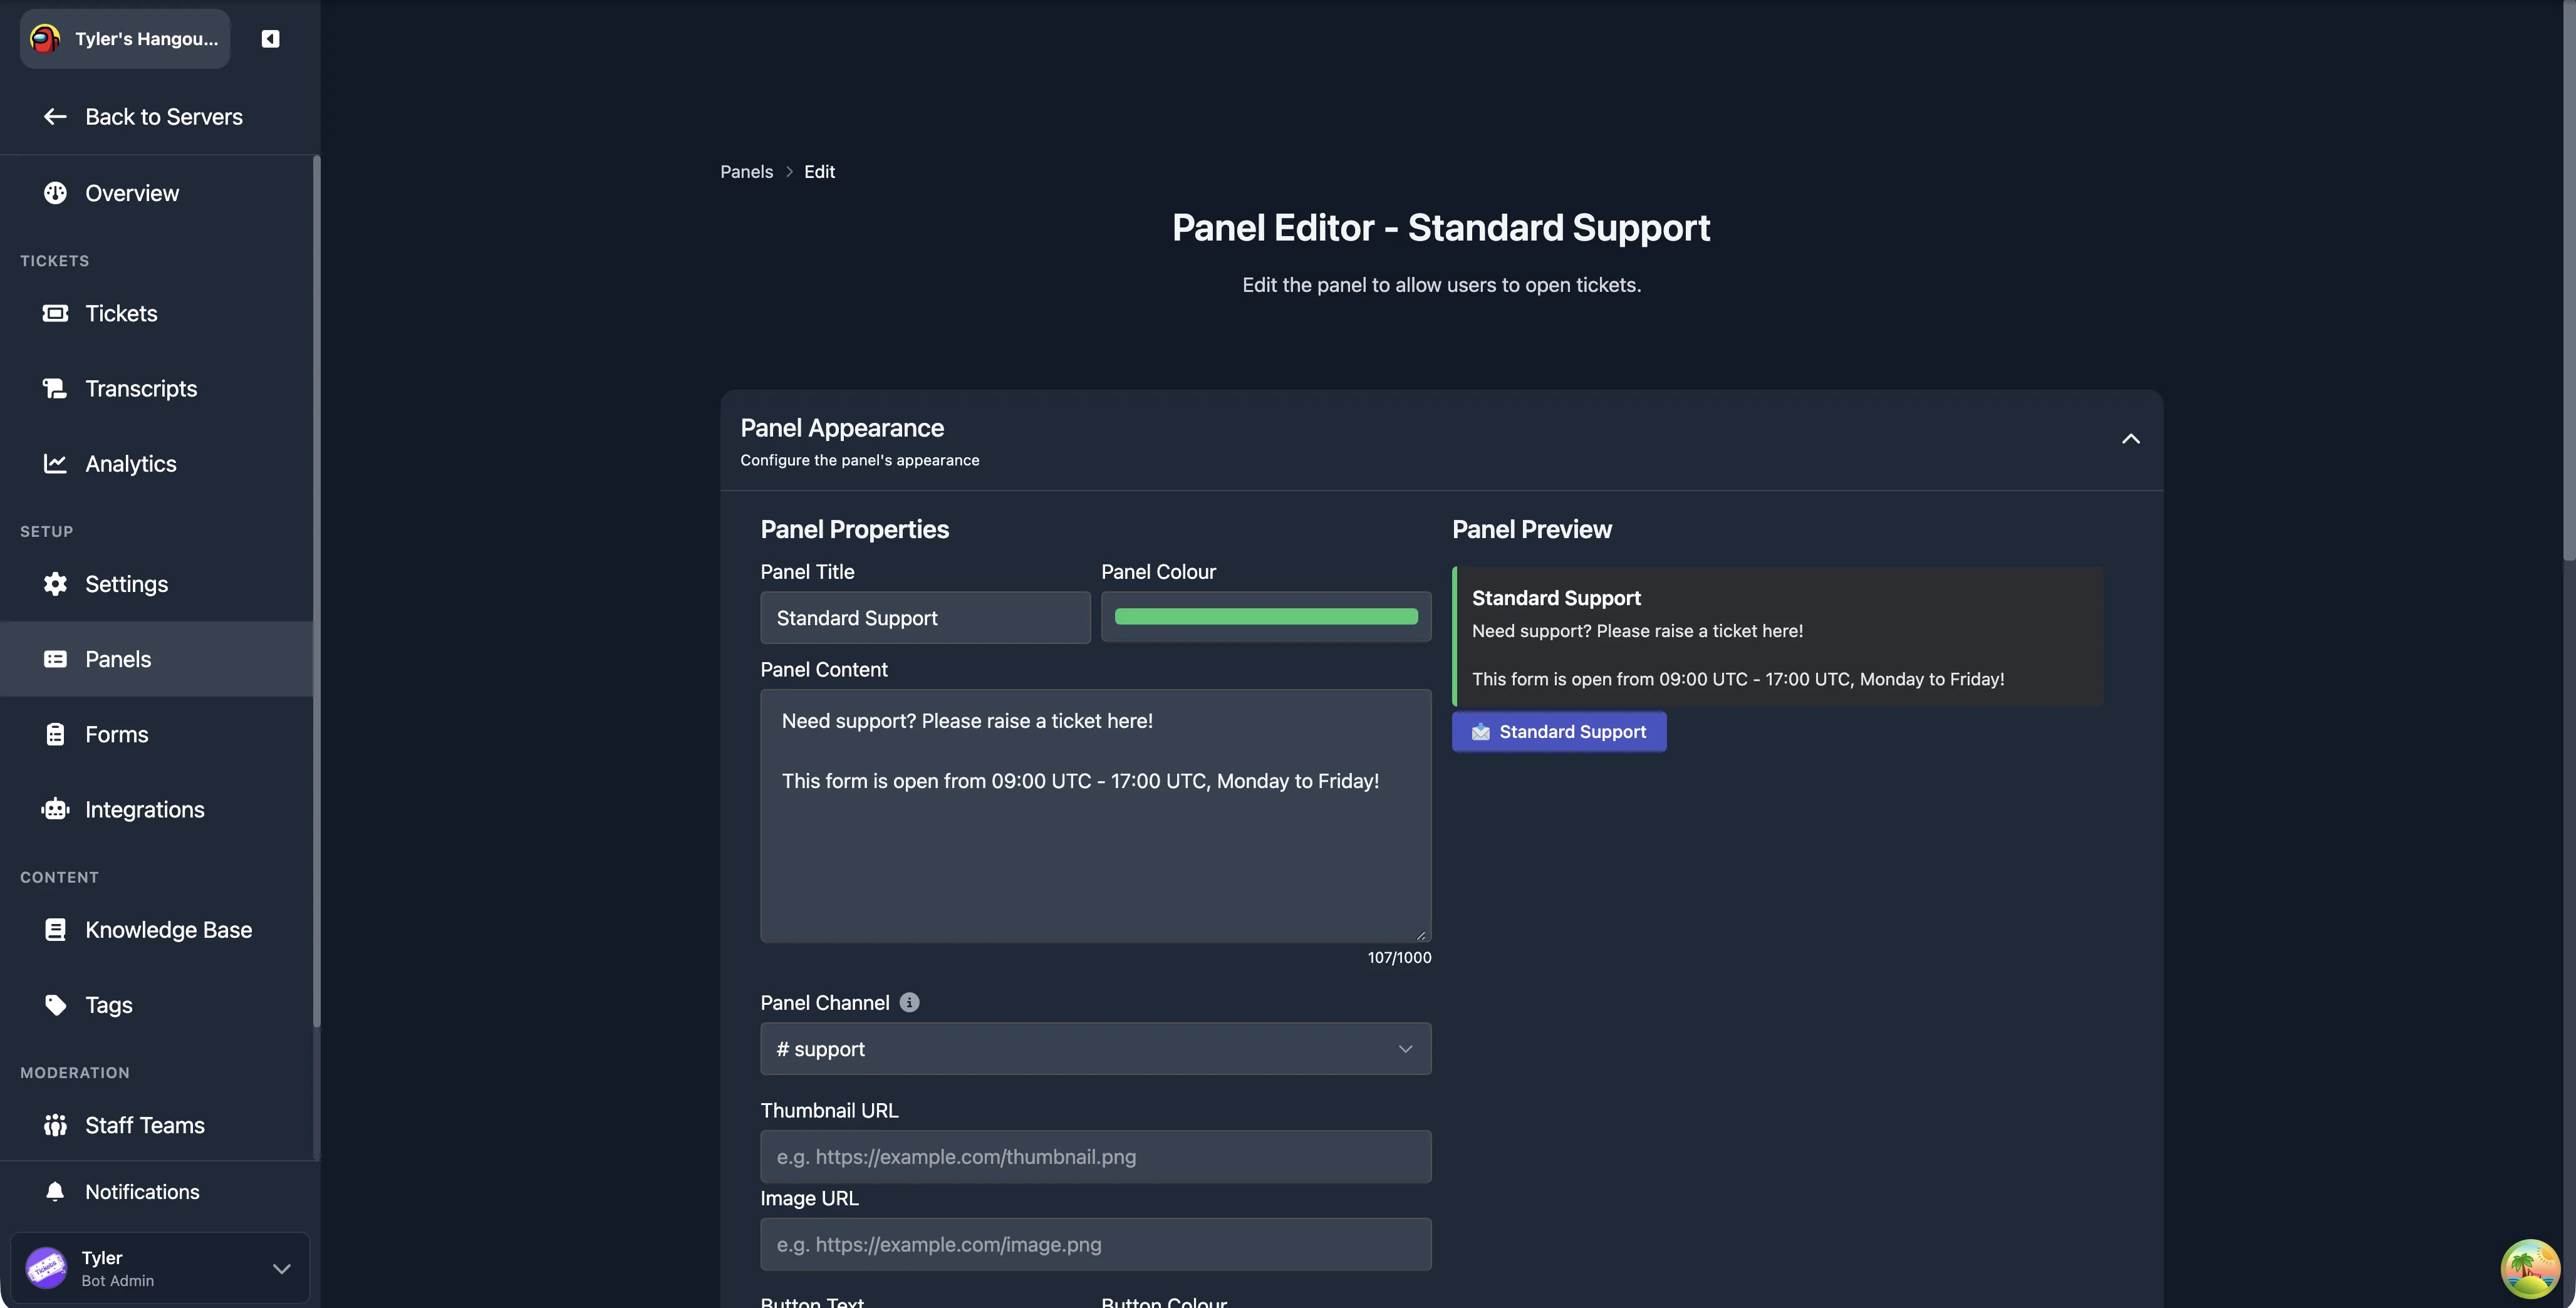Click the Integrations robot icon
The height and width of the screenshot is (1308, 2576).
coord(55,809)
